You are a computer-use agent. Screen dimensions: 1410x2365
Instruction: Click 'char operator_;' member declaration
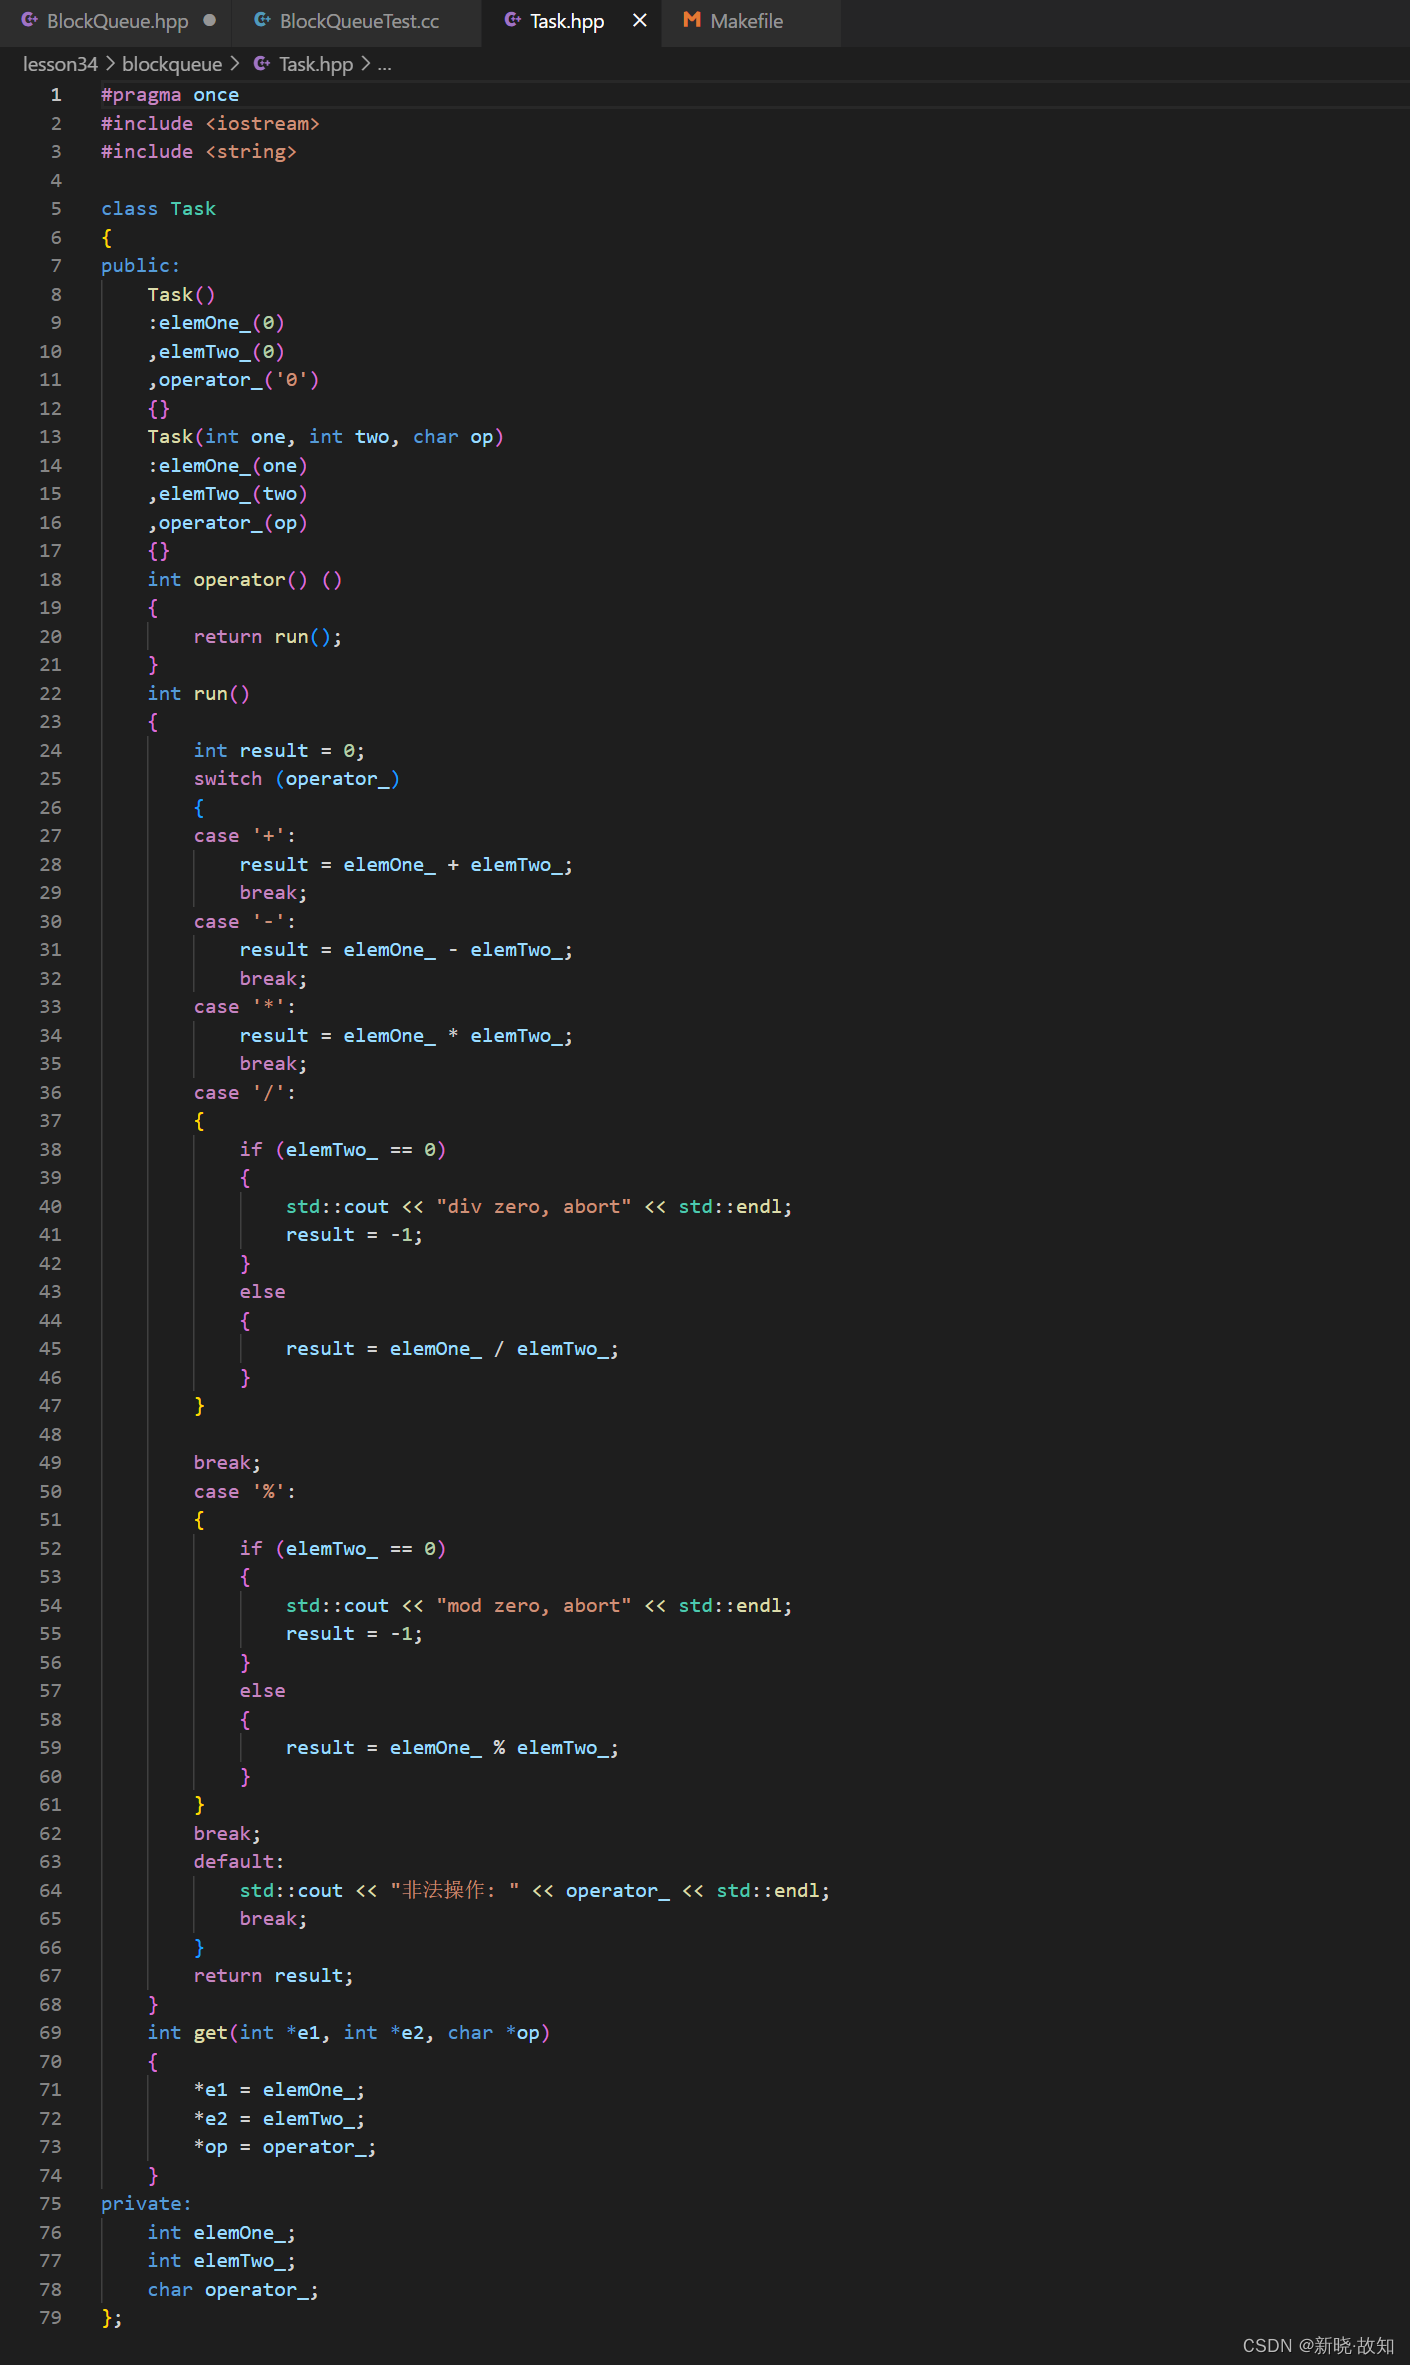pos(233,2290)
